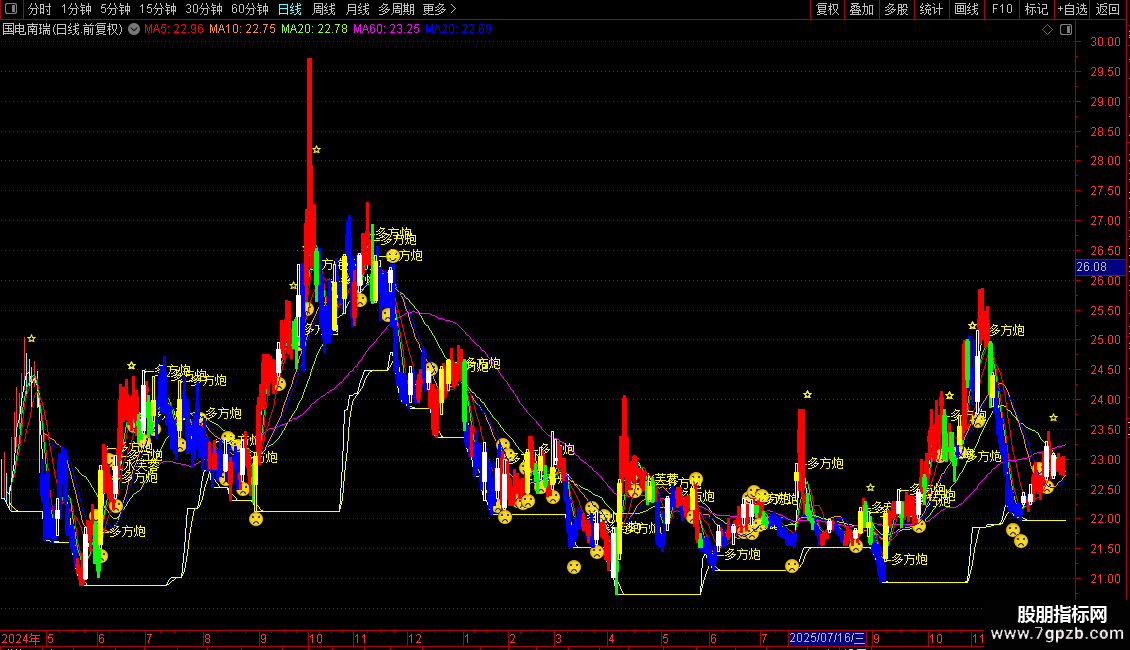The image size is (1130, 650).
Task: Click the MA10: 22.75 indicator label
Action: click(242, 29)
